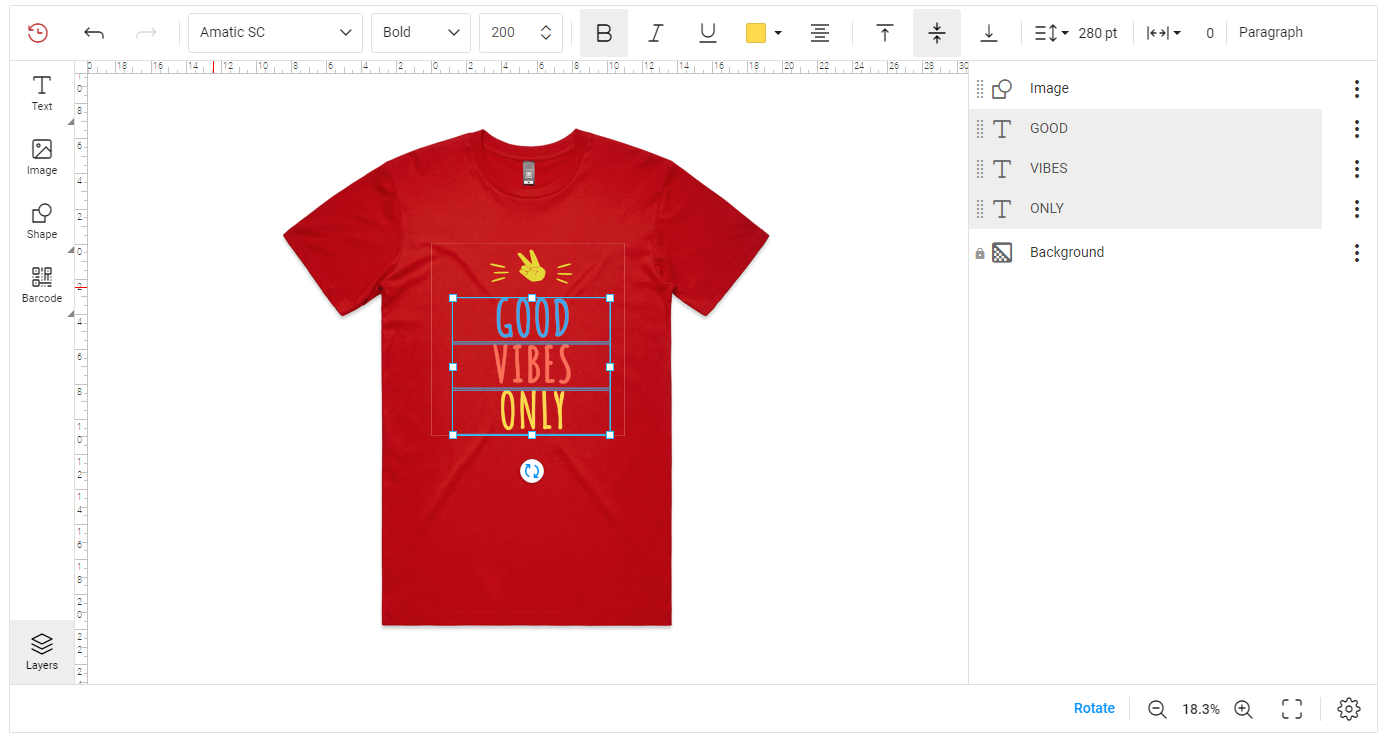Open options menu for VIBES layer

[x=1357, y=169]
